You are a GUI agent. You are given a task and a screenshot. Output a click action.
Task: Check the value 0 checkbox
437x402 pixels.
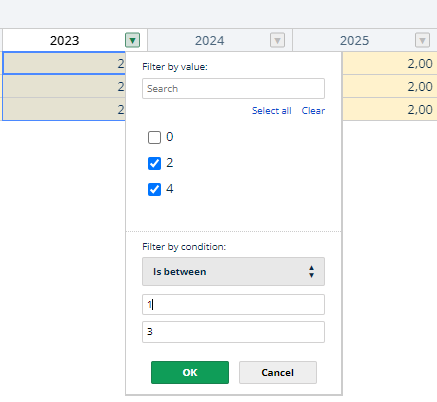[x=154, y=137]
